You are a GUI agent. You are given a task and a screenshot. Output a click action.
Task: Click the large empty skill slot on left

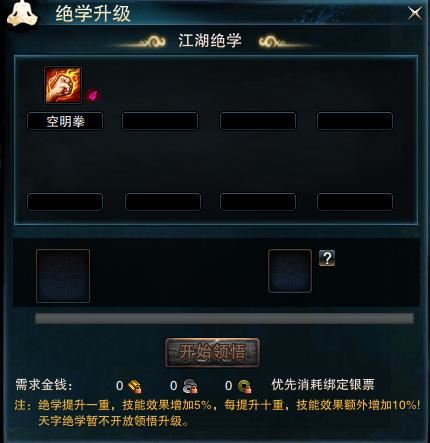63,276
